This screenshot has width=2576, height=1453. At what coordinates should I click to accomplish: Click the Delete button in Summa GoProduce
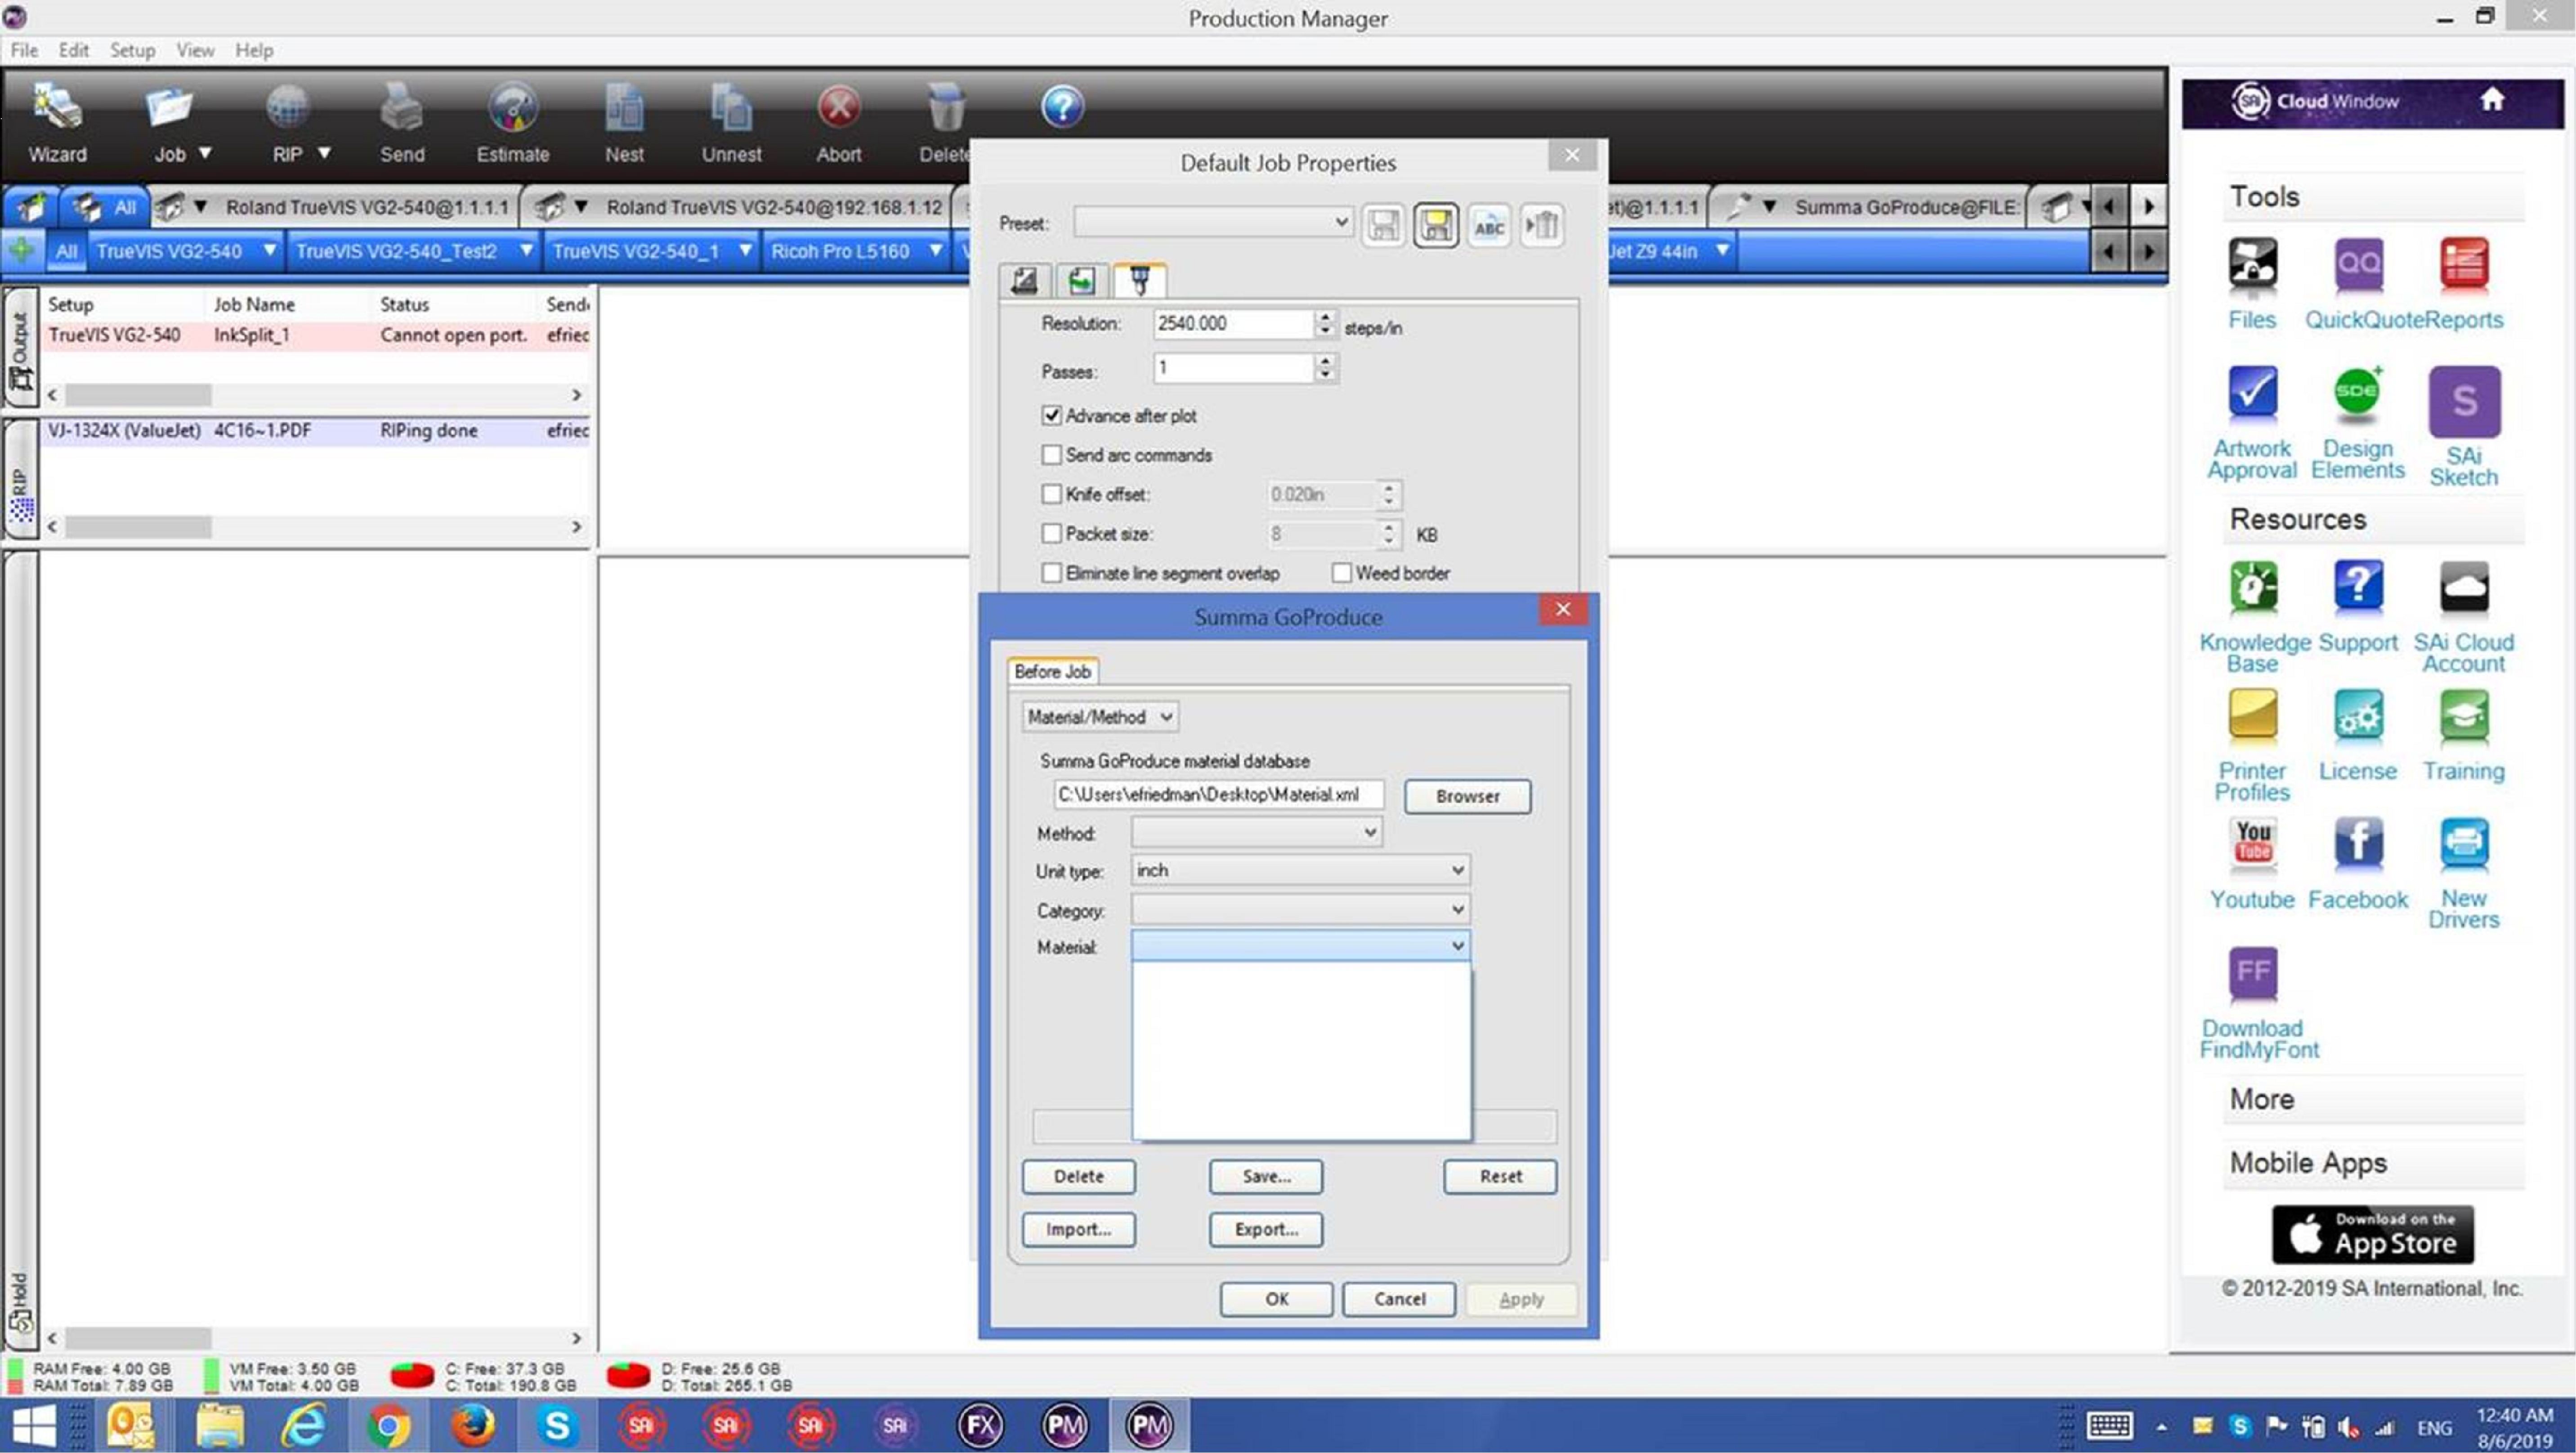click(1078, 1176)
